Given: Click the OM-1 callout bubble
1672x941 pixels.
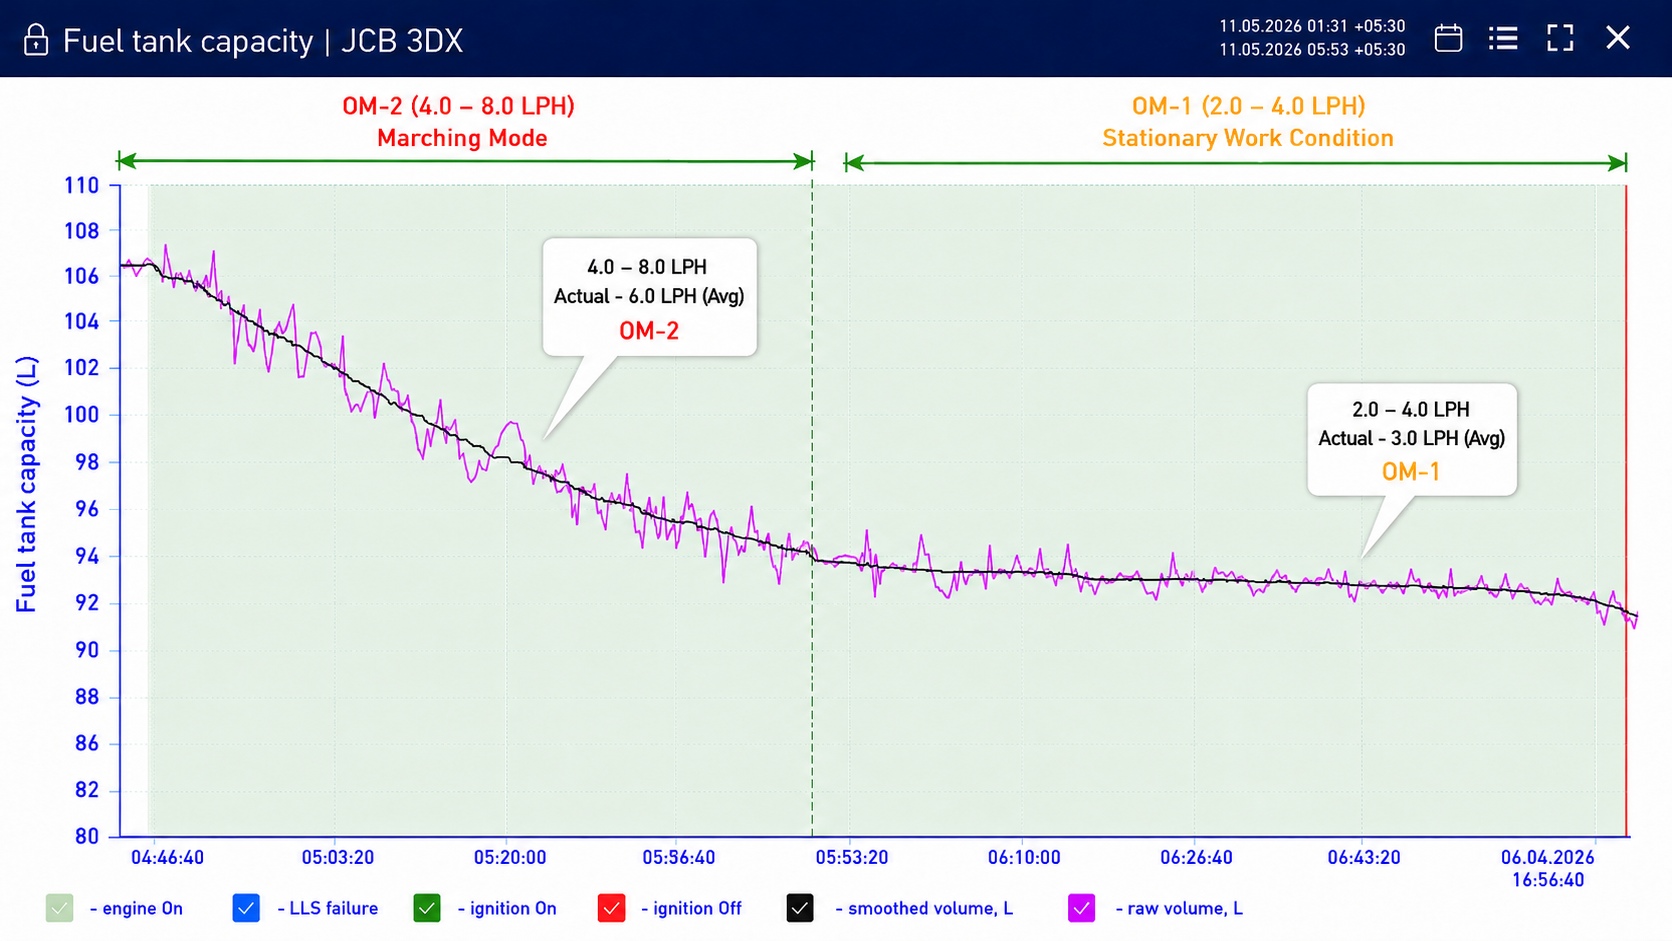Looking at the screenshot, I should [x=1412, y=439].
